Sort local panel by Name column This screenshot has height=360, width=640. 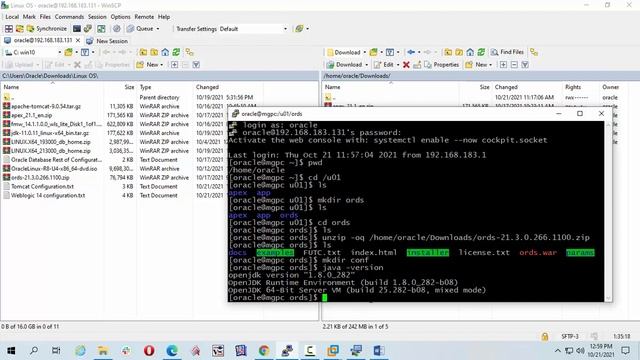(x=52, y=87)
